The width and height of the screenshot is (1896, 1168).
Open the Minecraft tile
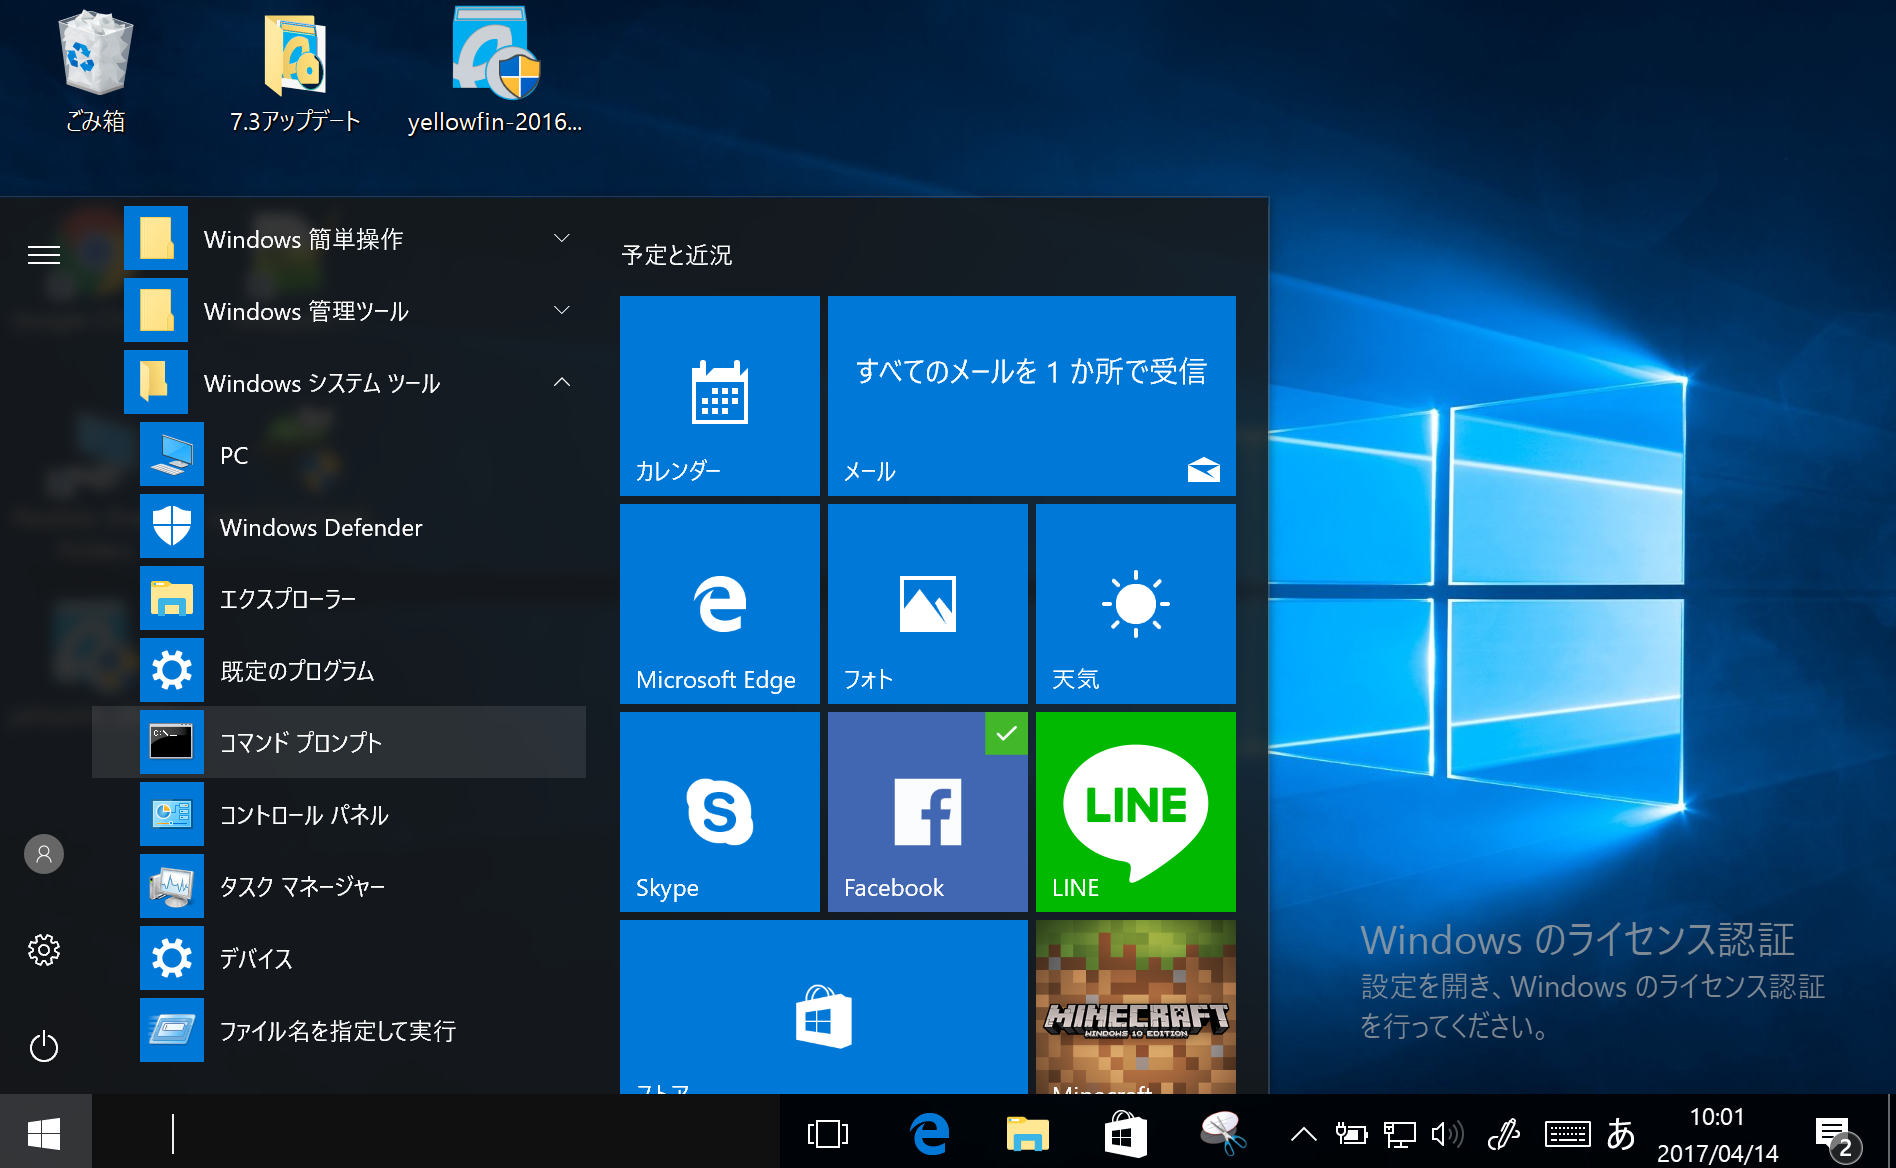1136,1007
